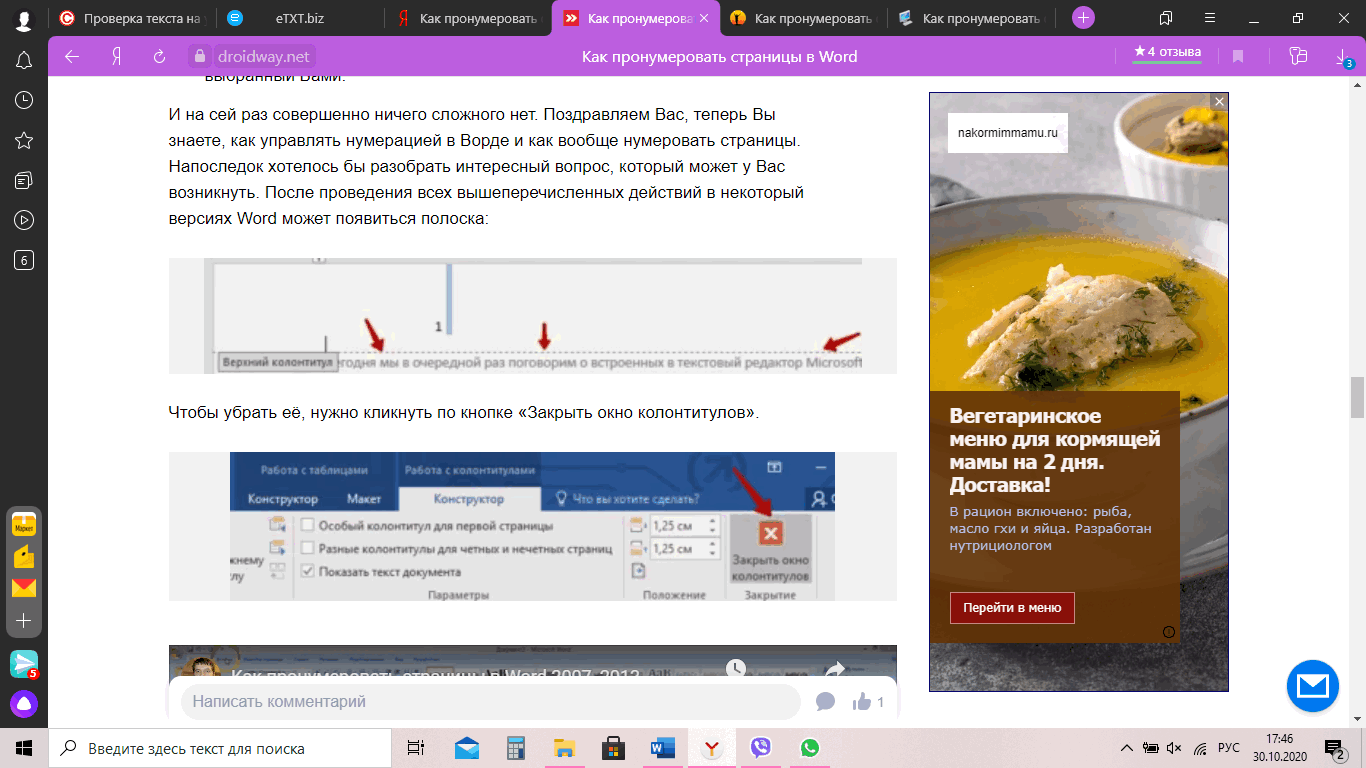Open the notifications bell in sidebar
Viewport: 1366px width, 768px height.
coord(24,60)
